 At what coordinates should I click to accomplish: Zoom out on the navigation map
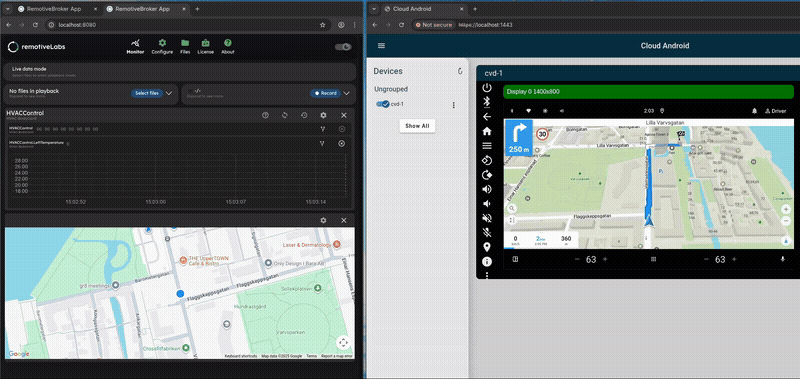click(786, 220)
